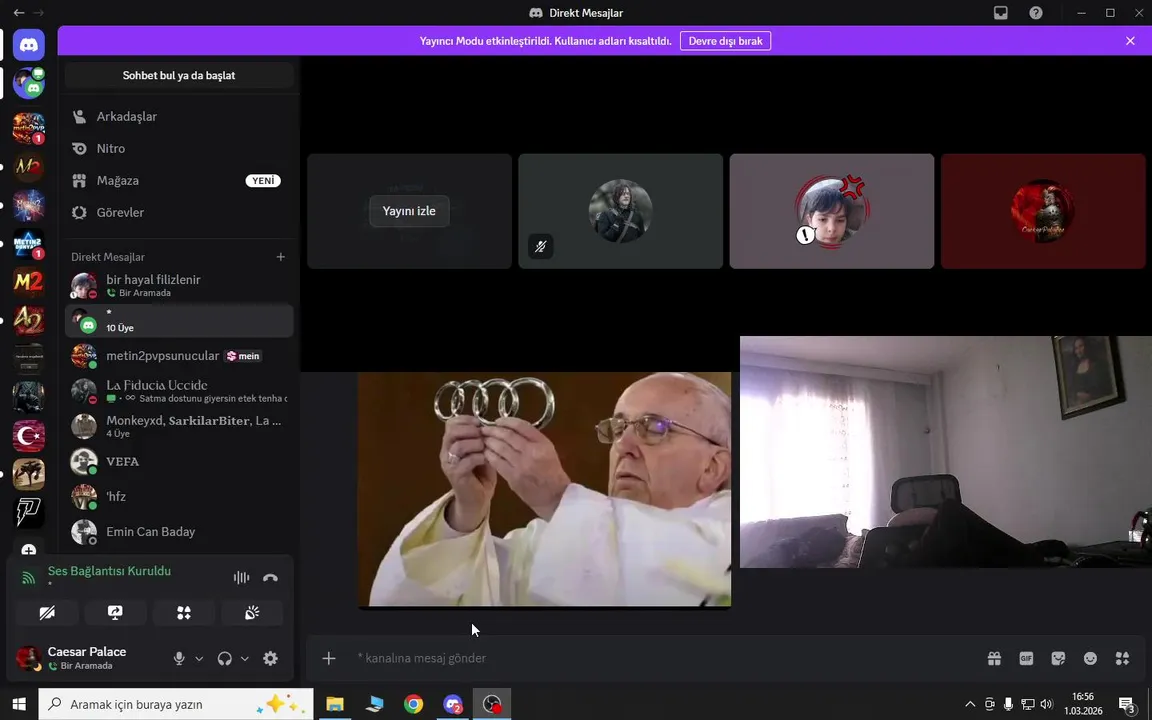The height and width of the screenshot is (720, 1152).
Task: Open the help question mark icon
Action: (x=1036, y=12)
